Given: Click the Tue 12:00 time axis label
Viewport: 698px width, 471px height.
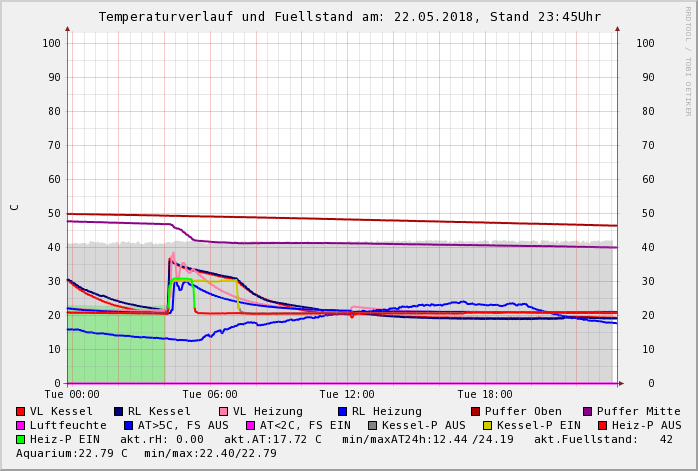Looking at the screenshot, I should coord(347,395).
